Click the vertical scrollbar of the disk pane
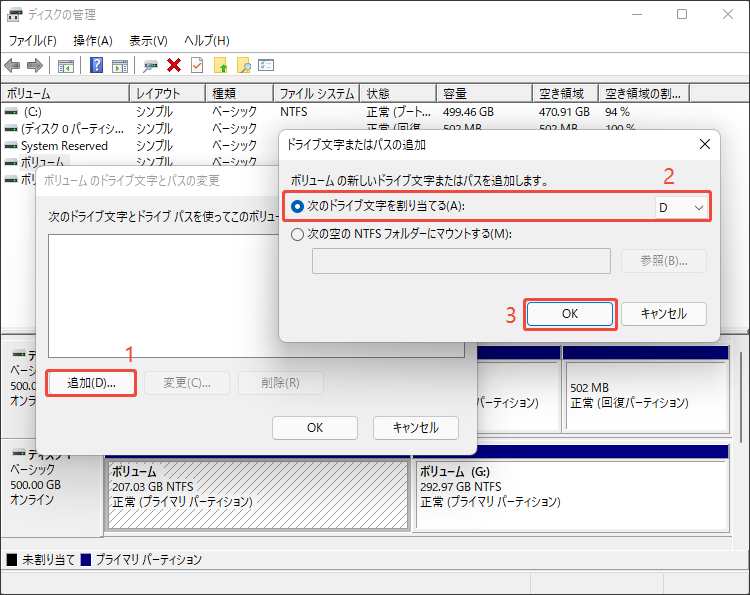Viewport: 750px width, 595px height. 741,397
